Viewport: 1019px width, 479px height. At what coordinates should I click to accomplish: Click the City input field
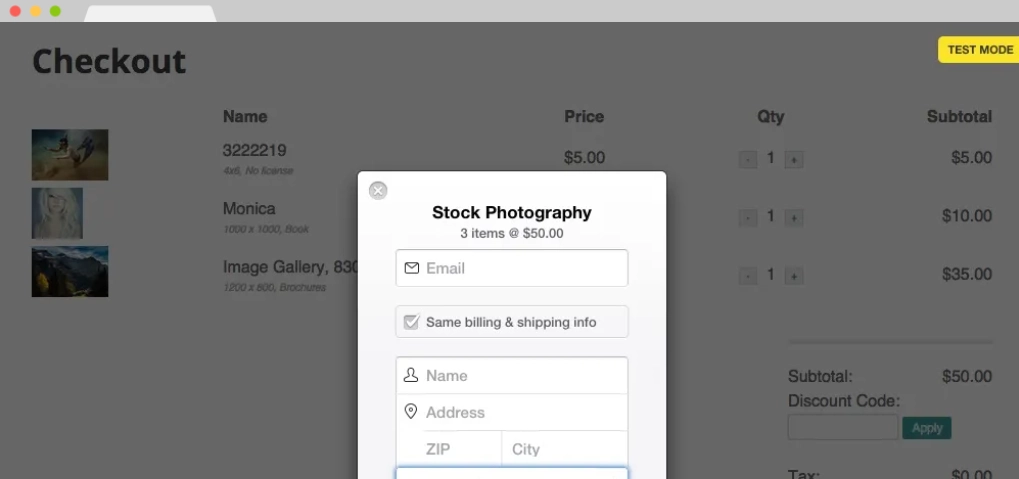565,448
